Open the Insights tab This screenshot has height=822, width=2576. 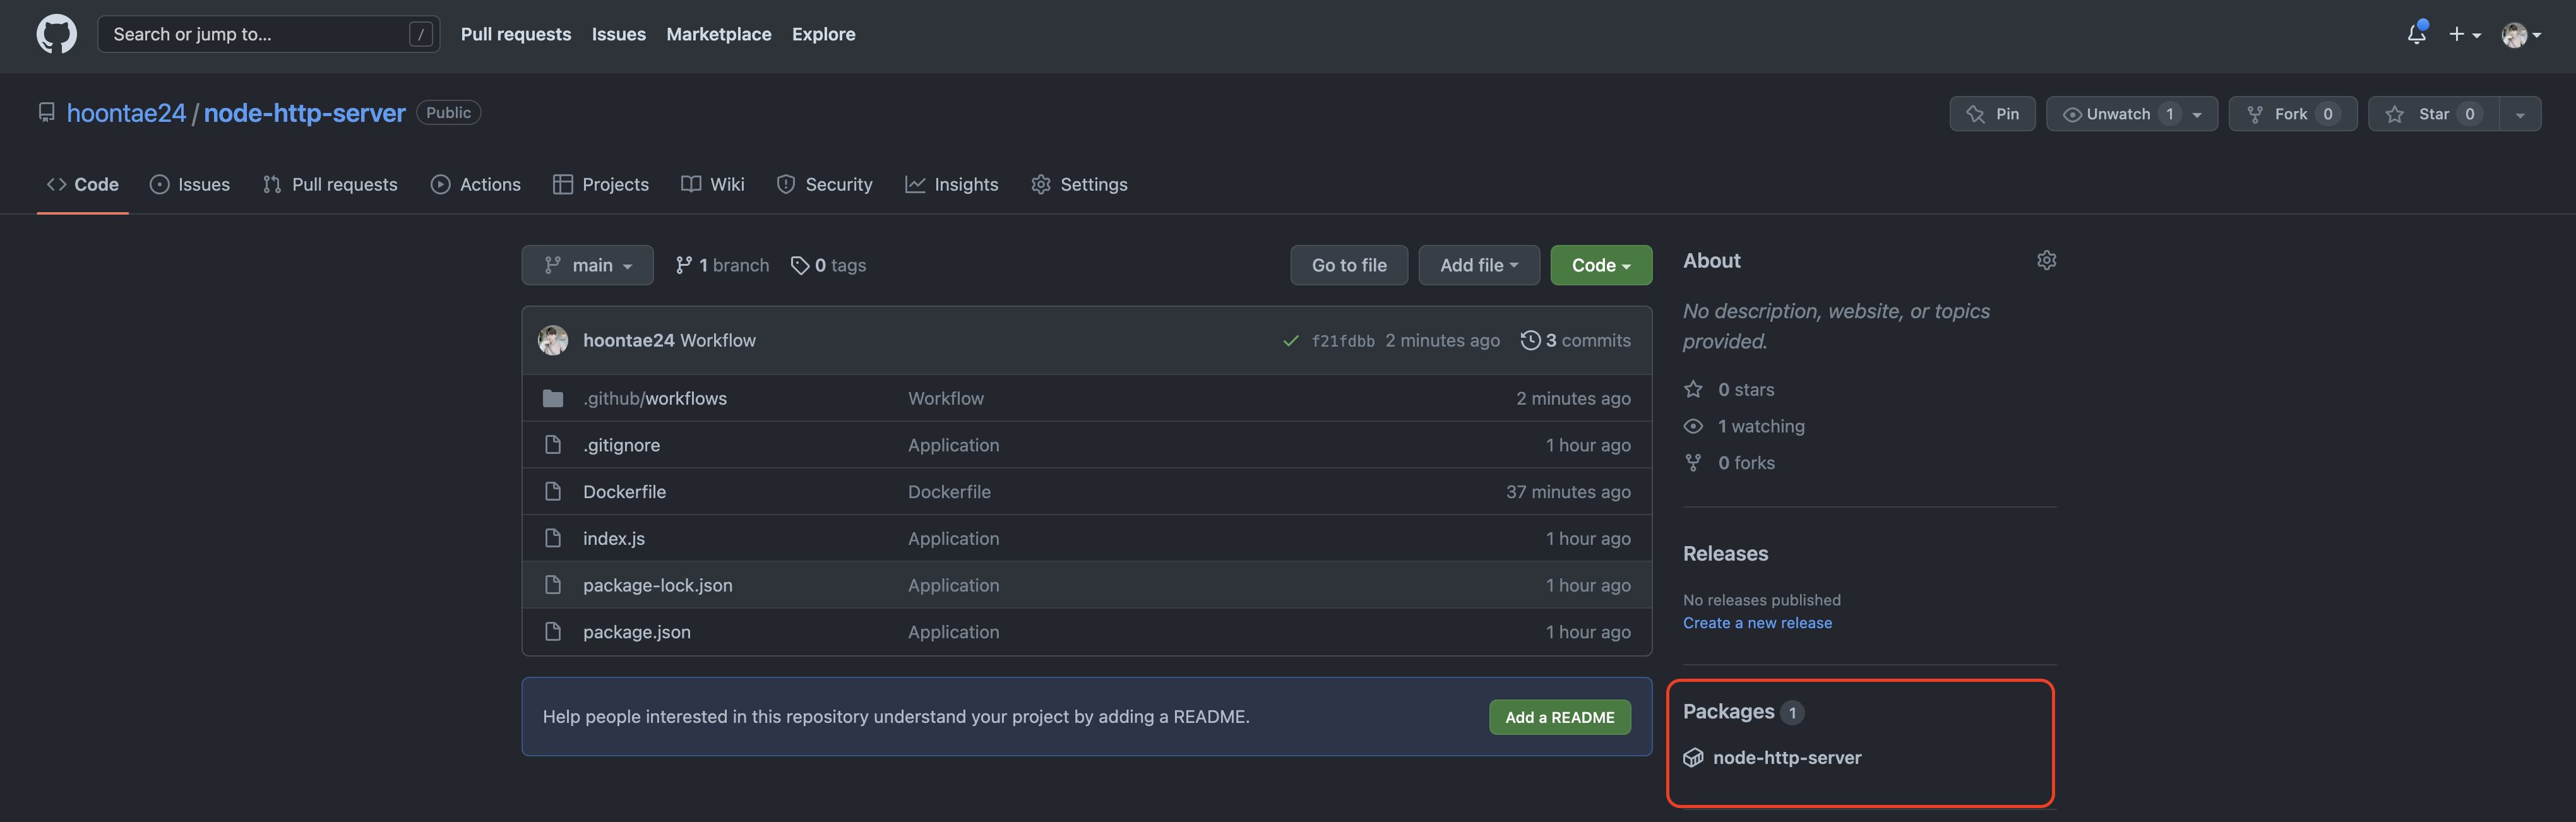pos(952,184)
